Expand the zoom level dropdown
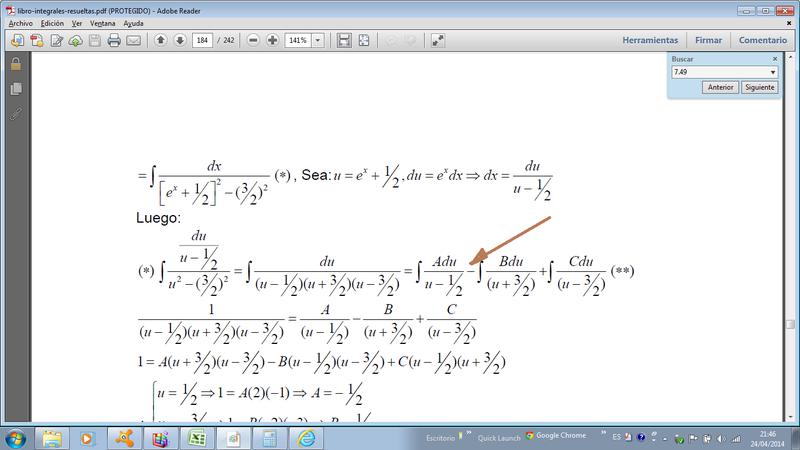 click(x=319, y=41)
